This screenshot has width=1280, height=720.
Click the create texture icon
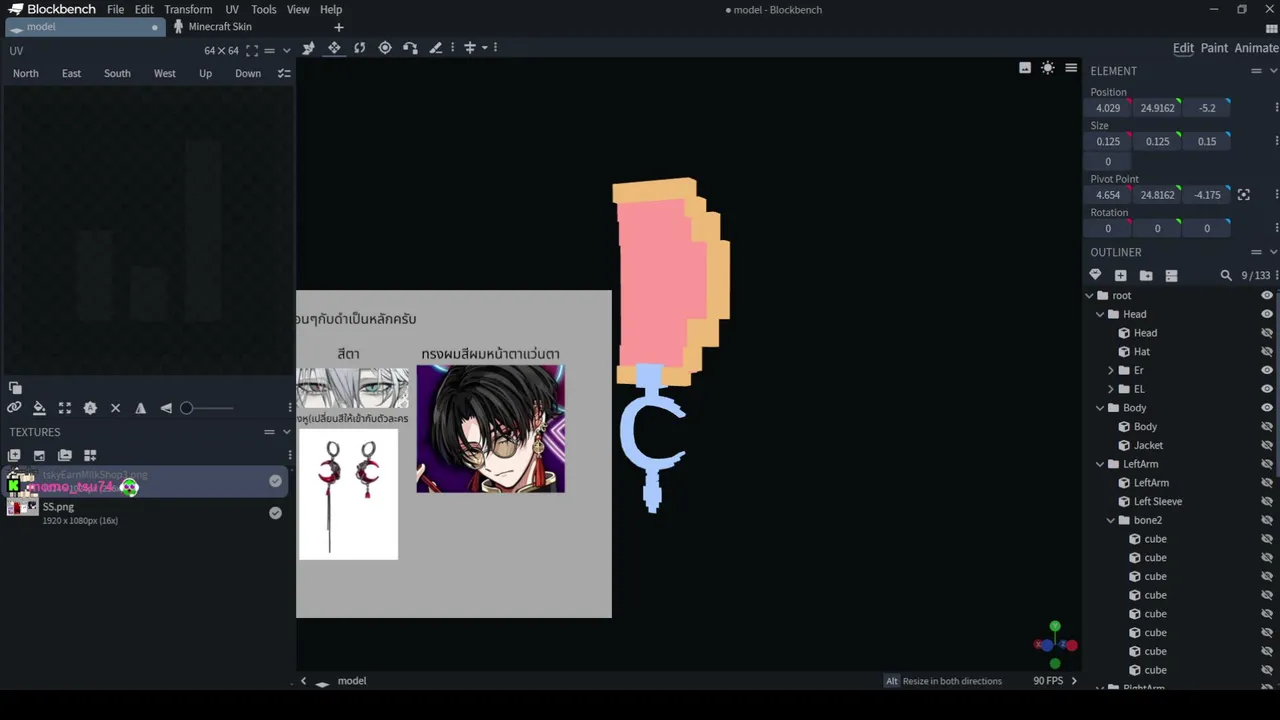[x=14, y=456]
